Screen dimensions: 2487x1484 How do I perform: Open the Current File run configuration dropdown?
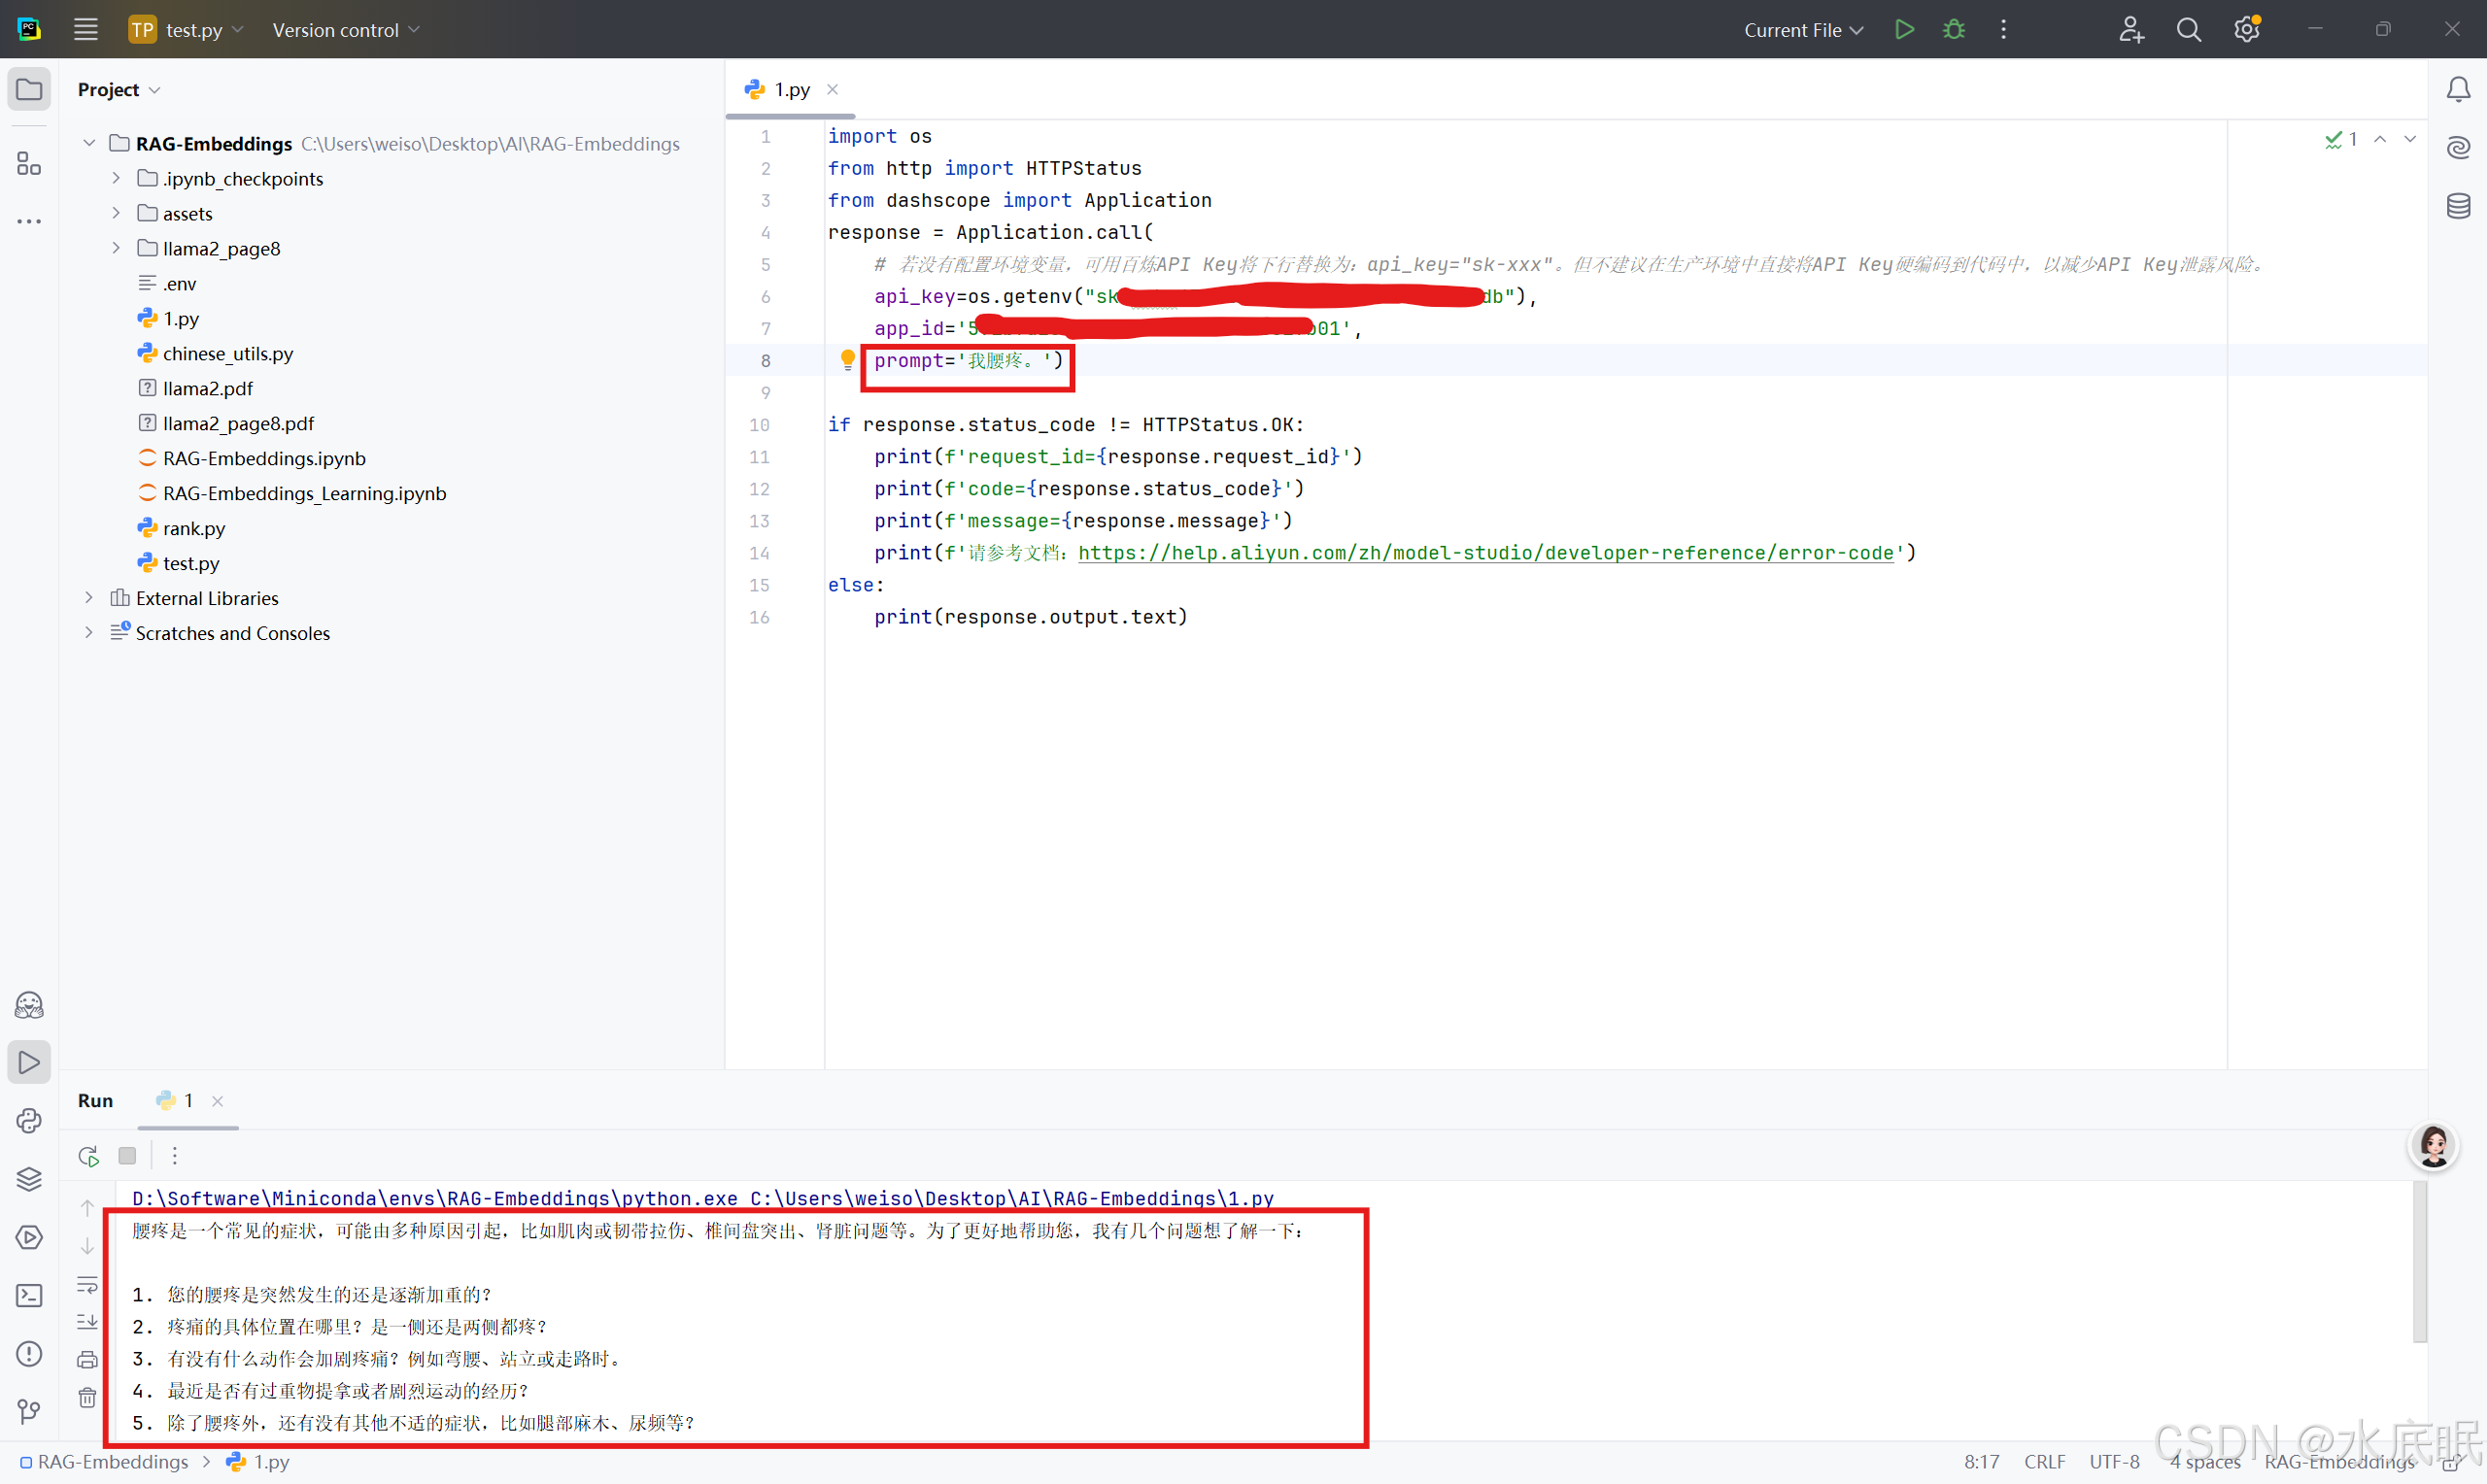coord(1803,30)
